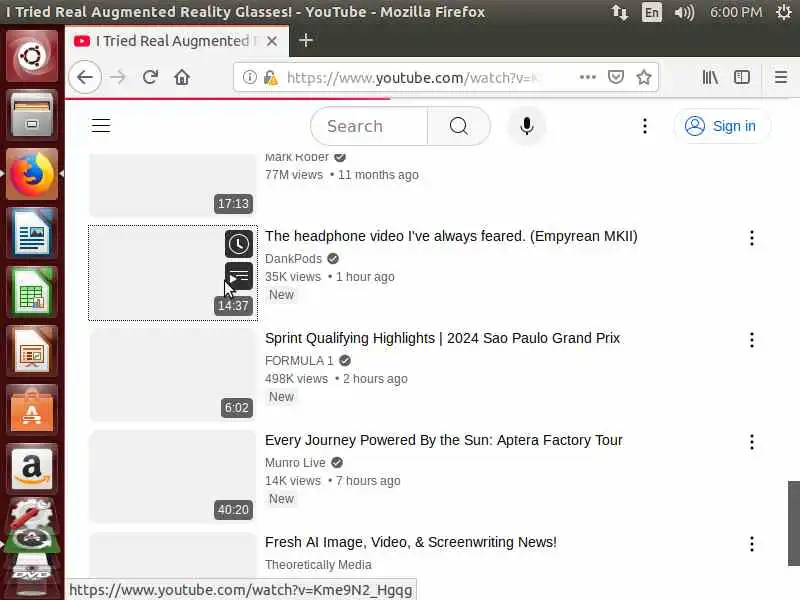Go back using the Firefox back arrow
Screen dimensions: 800x600
[x=85, y=78]
